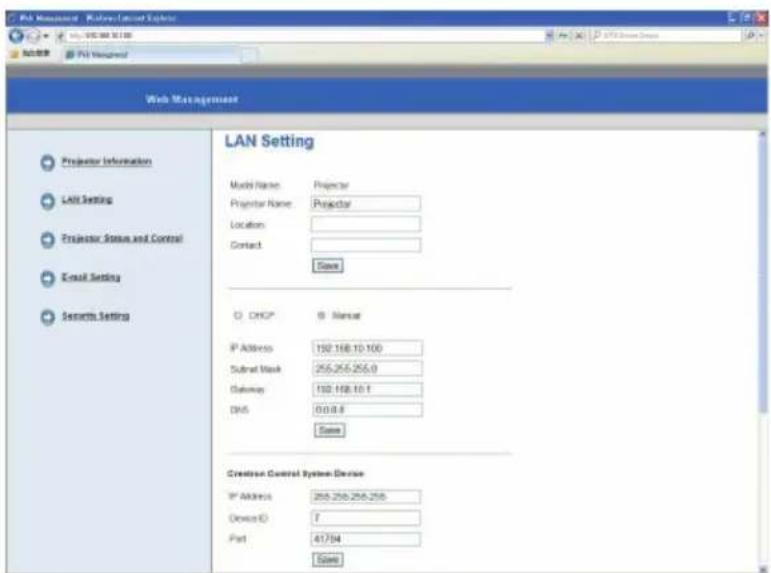Open the recent pages dropdown arrow

click(x=46, y=36)
